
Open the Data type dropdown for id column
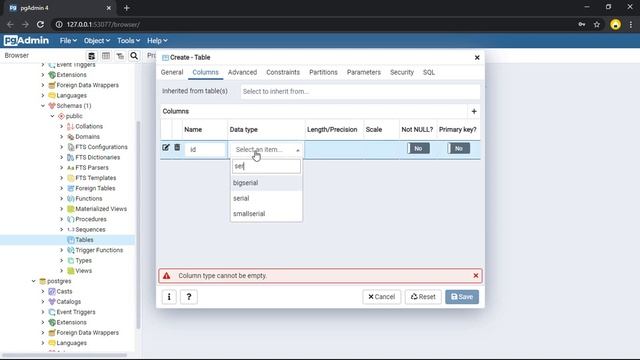click(267, 150)
